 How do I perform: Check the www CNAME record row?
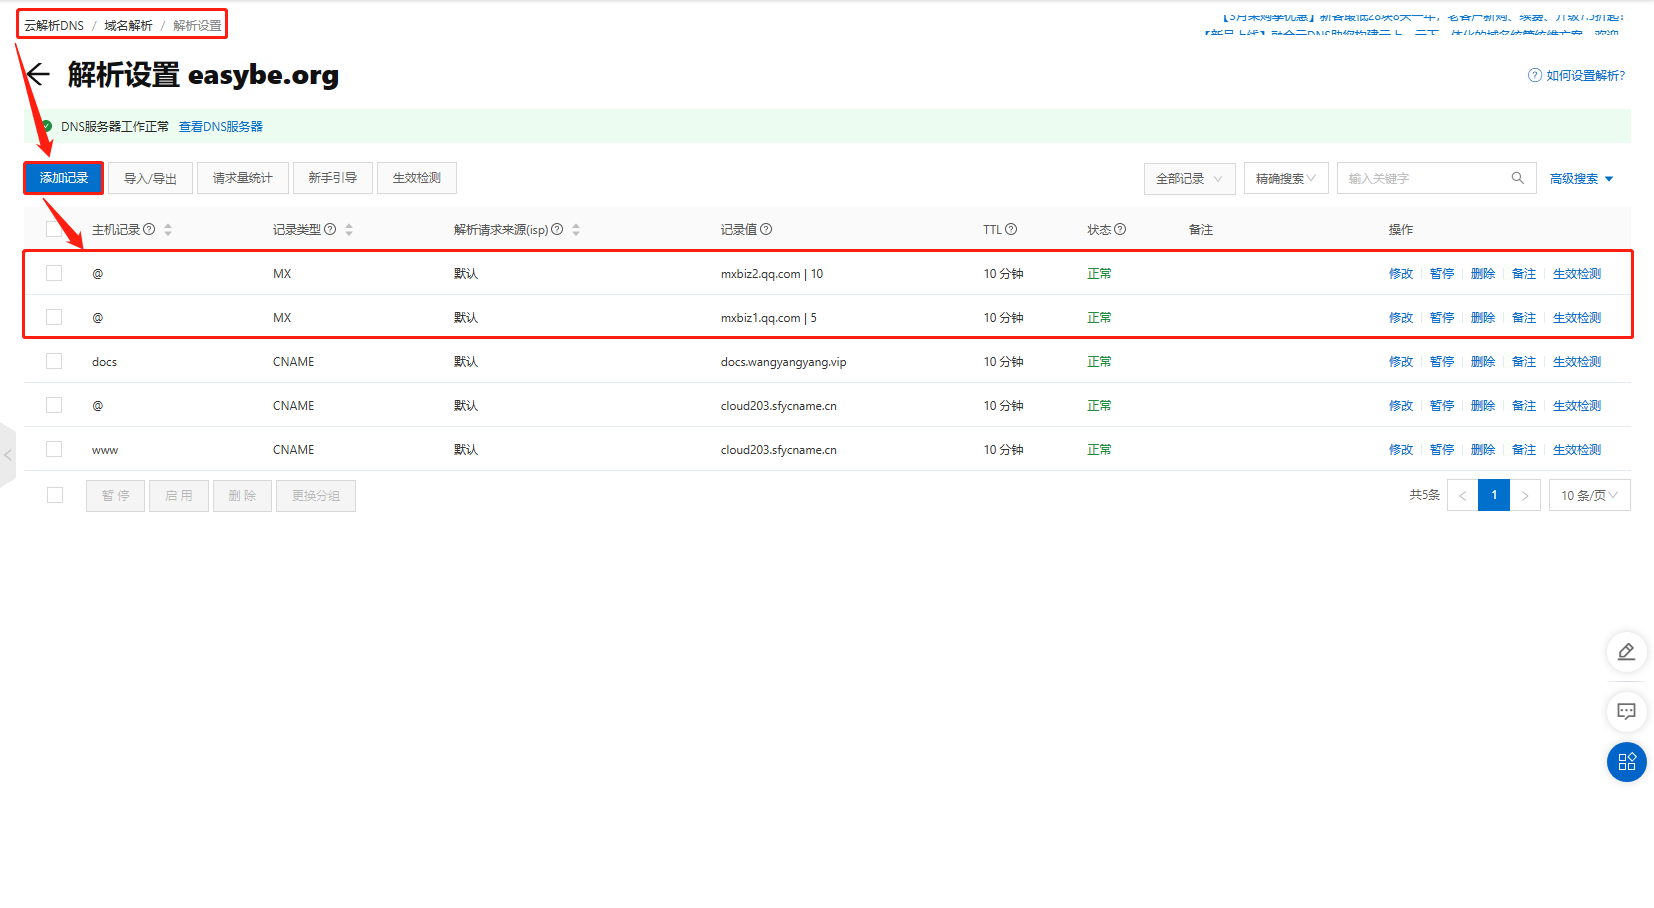54,449
